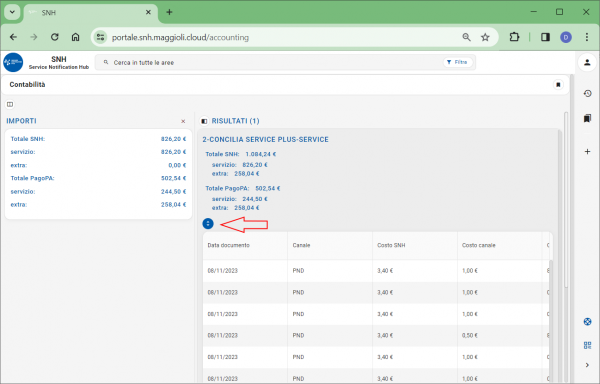Open the Chrome three-dot menu
The height and width of the screenshot is (384, 600).
tap(587, 37)
